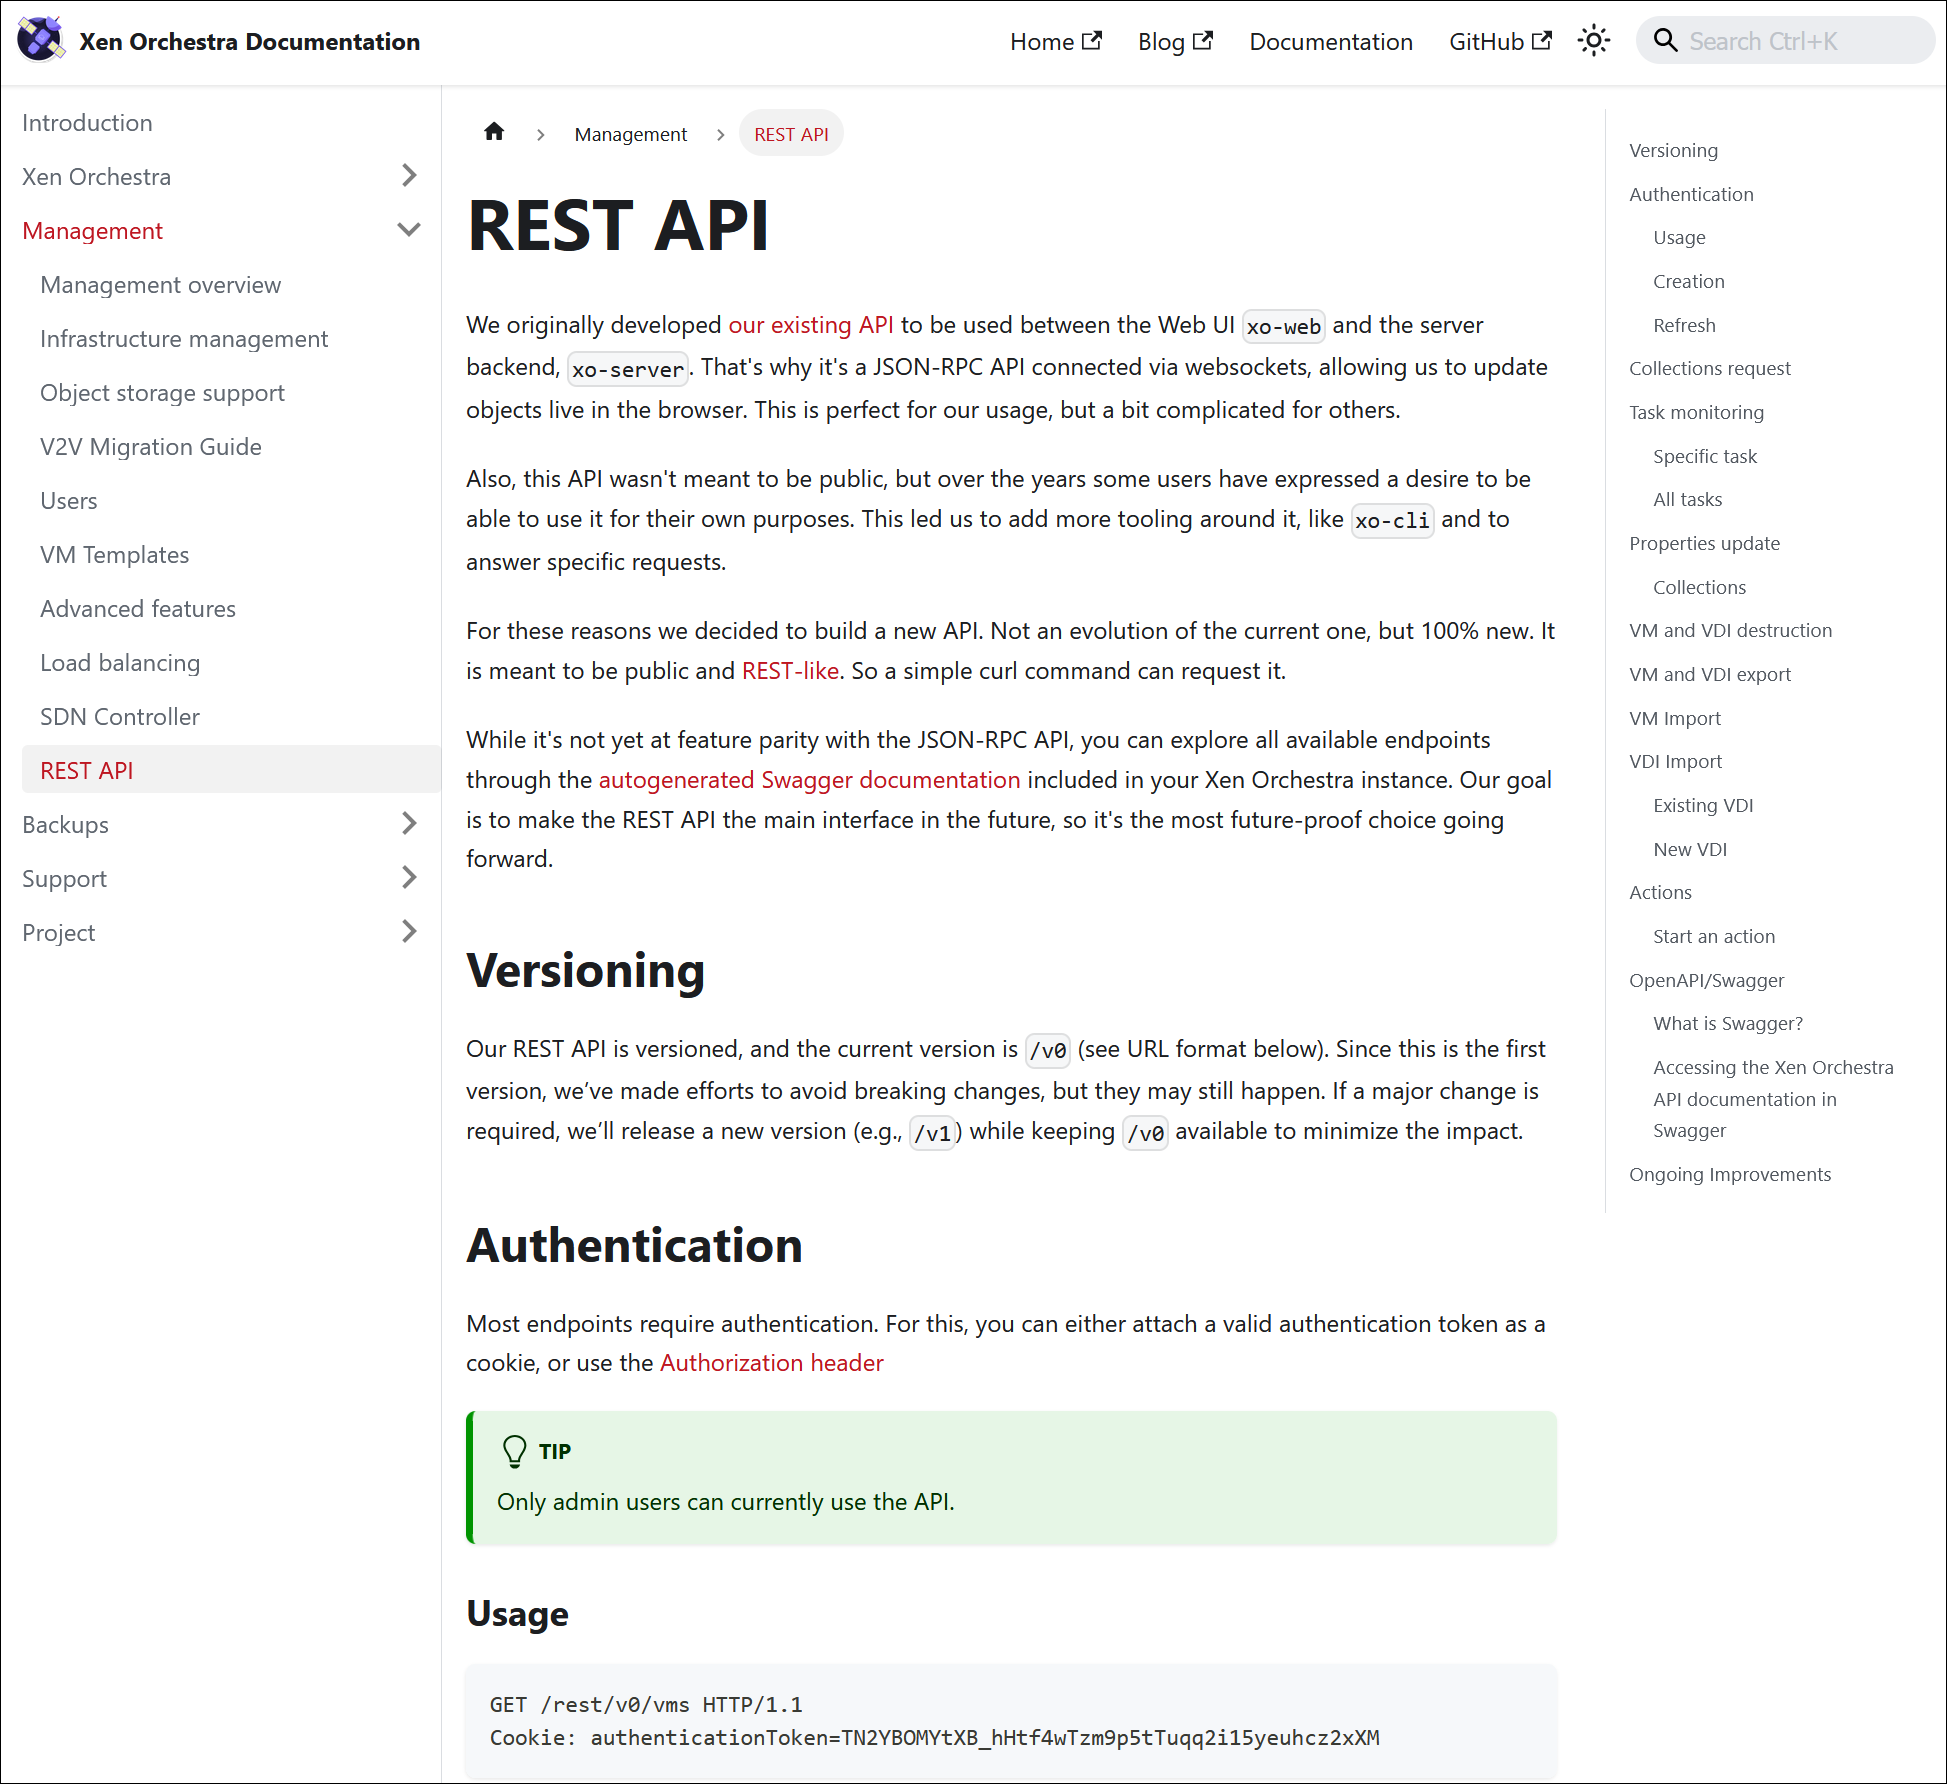Image resolution: width=1947 pixels, height=1784 pixels.
Task: Click the Xen Orchestra logo icon
Action: tap(40, 40)
